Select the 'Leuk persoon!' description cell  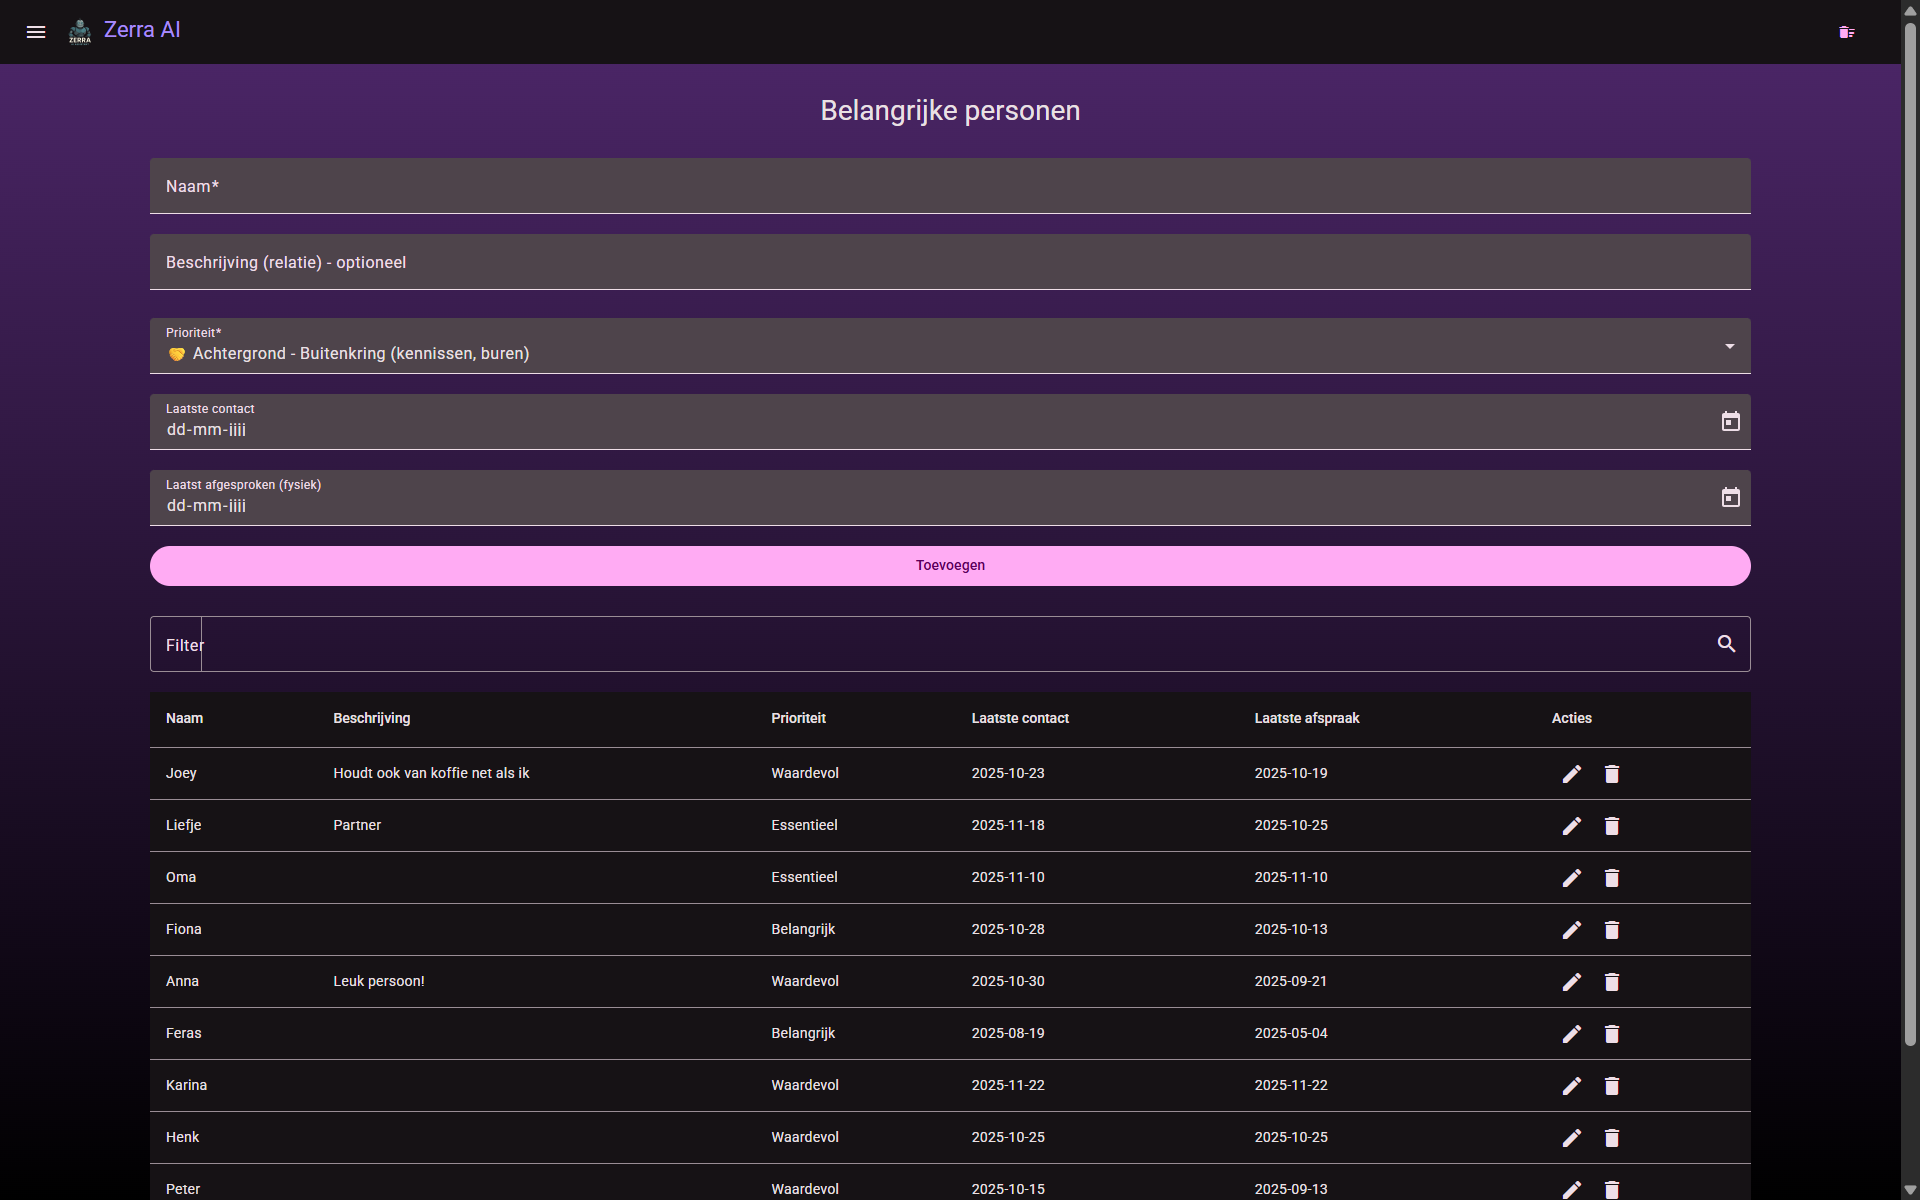(x=379, y=981)
